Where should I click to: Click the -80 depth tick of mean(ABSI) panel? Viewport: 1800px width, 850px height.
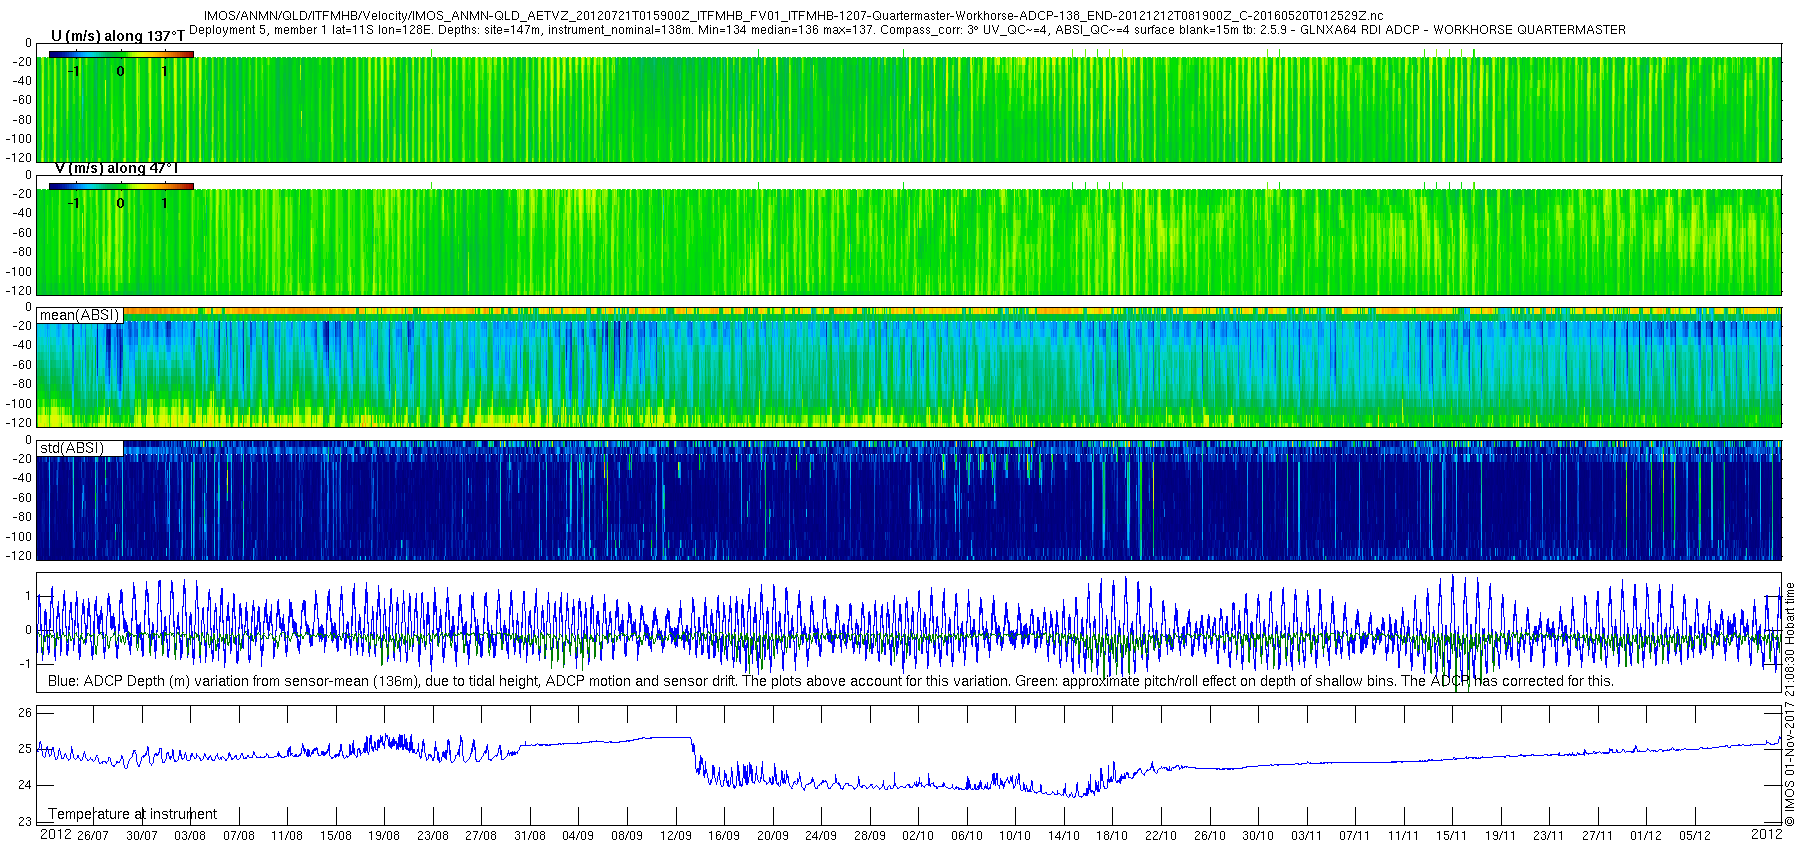pos(21,384)
